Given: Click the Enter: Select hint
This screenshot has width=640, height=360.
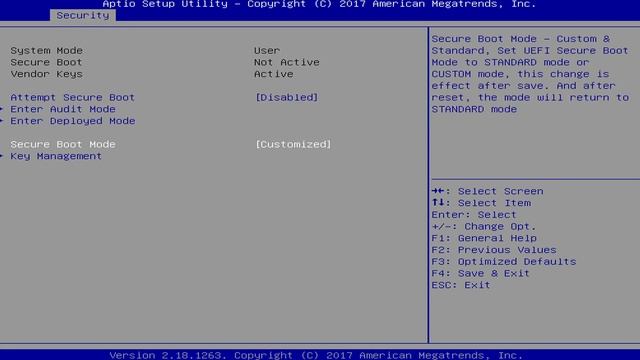Looking at the screenshot, I should point(474,215).
